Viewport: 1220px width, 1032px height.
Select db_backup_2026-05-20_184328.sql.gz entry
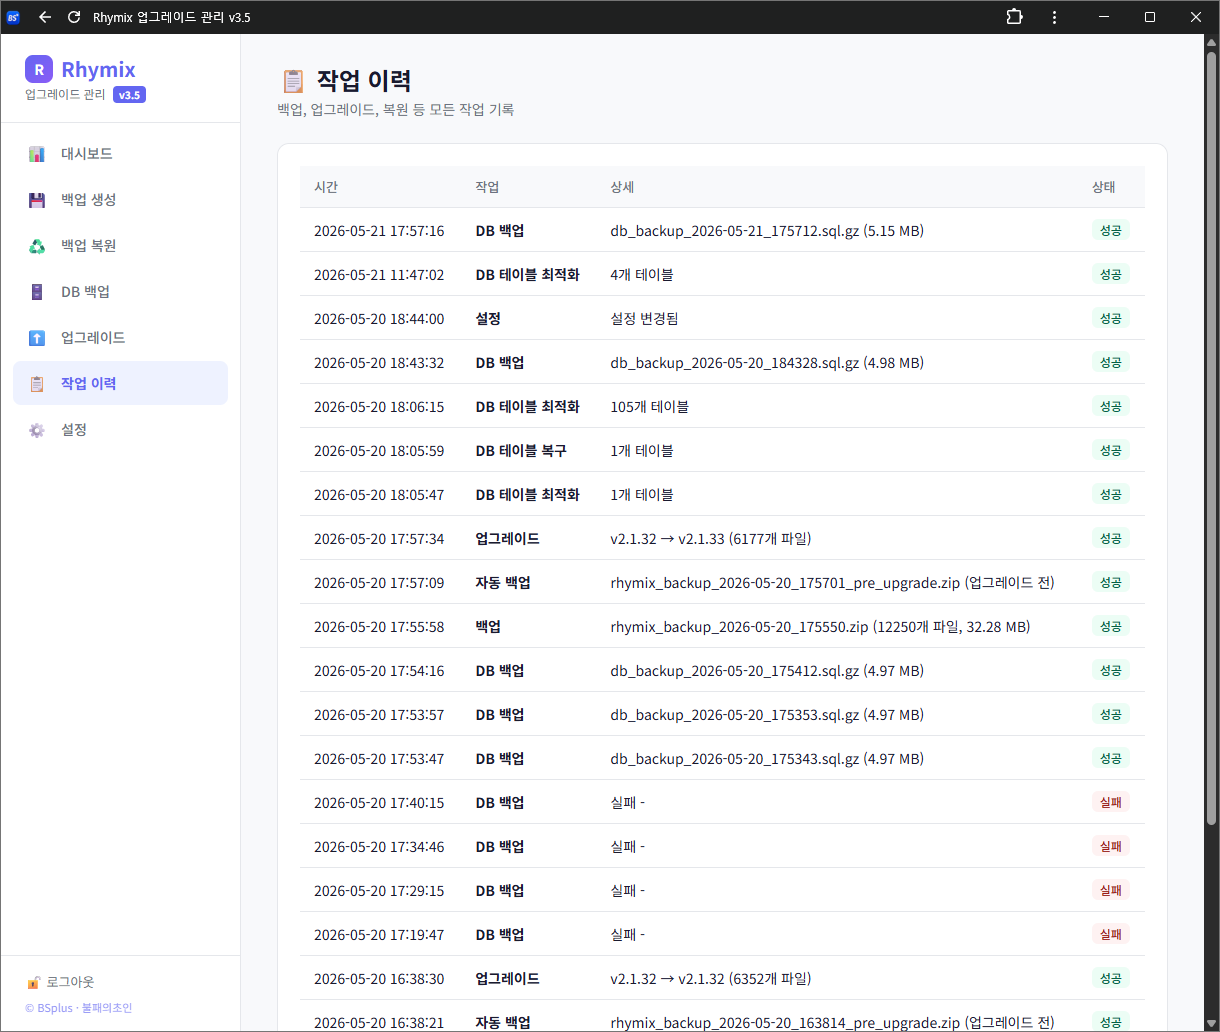coord(767,363)
